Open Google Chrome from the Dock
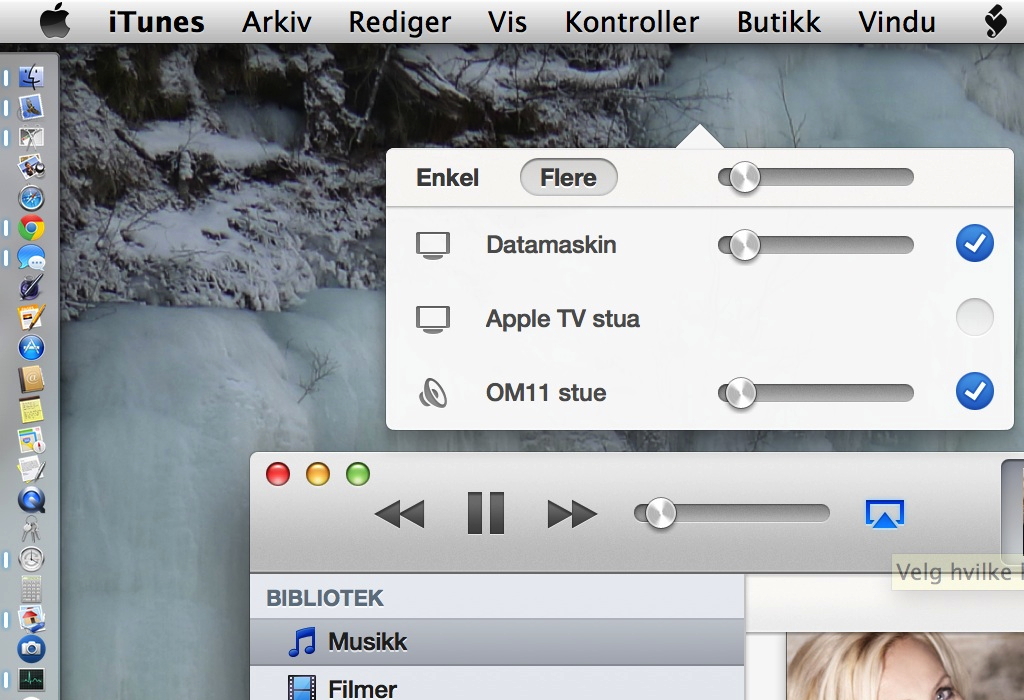 31,228
